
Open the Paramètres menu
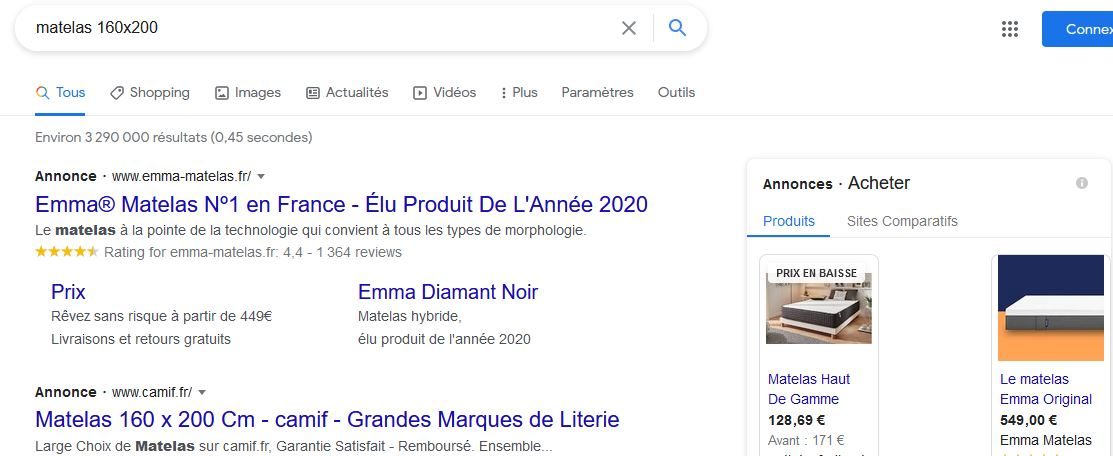[598, 92]
